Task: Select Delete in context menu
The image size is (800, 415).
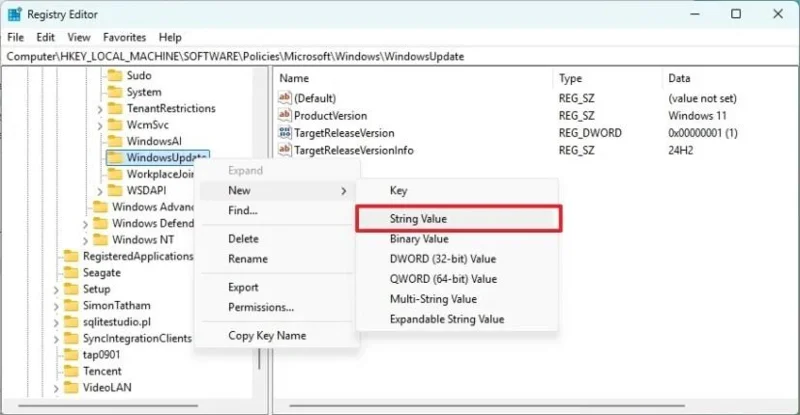Action: [276, 238]
